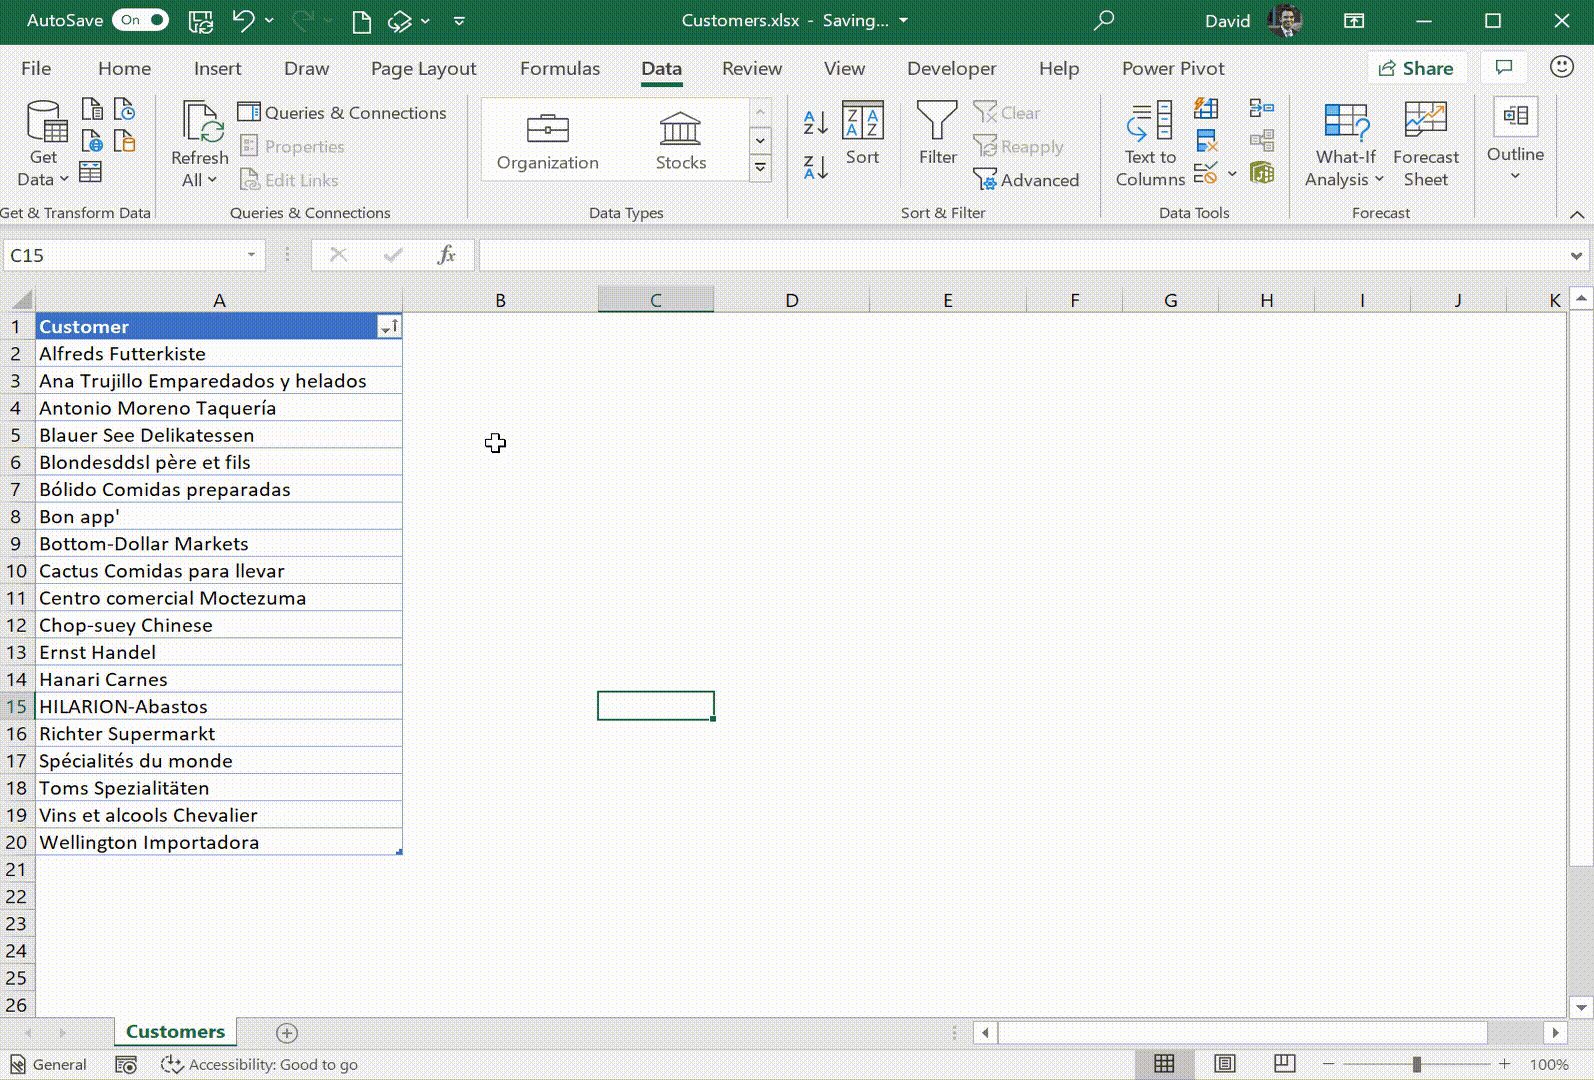
Task: Click the Insert Function fx icon
Action: (x=446, y=255)
